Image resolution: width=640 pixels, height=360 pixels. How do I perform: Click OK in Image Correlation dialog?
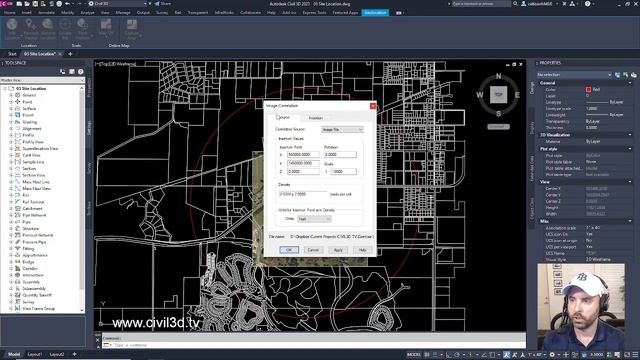289,250
